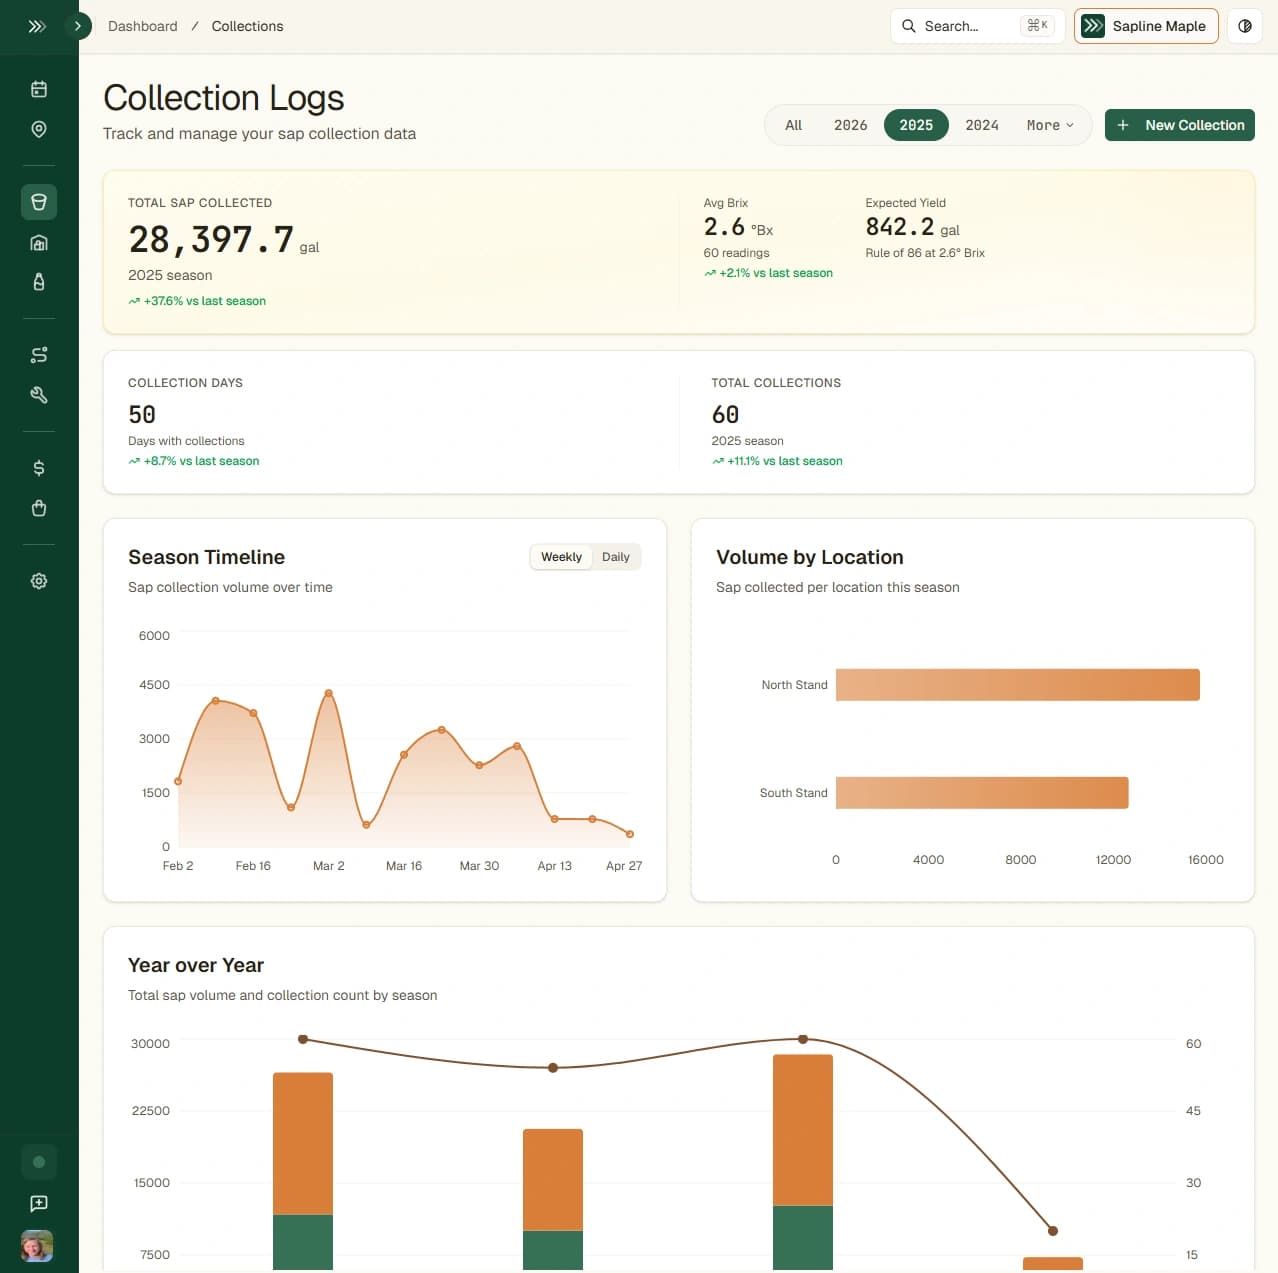Viewport: 1278px width, 1273px height.
Task: Open the map pin locations icon
Action: (38, 129)
